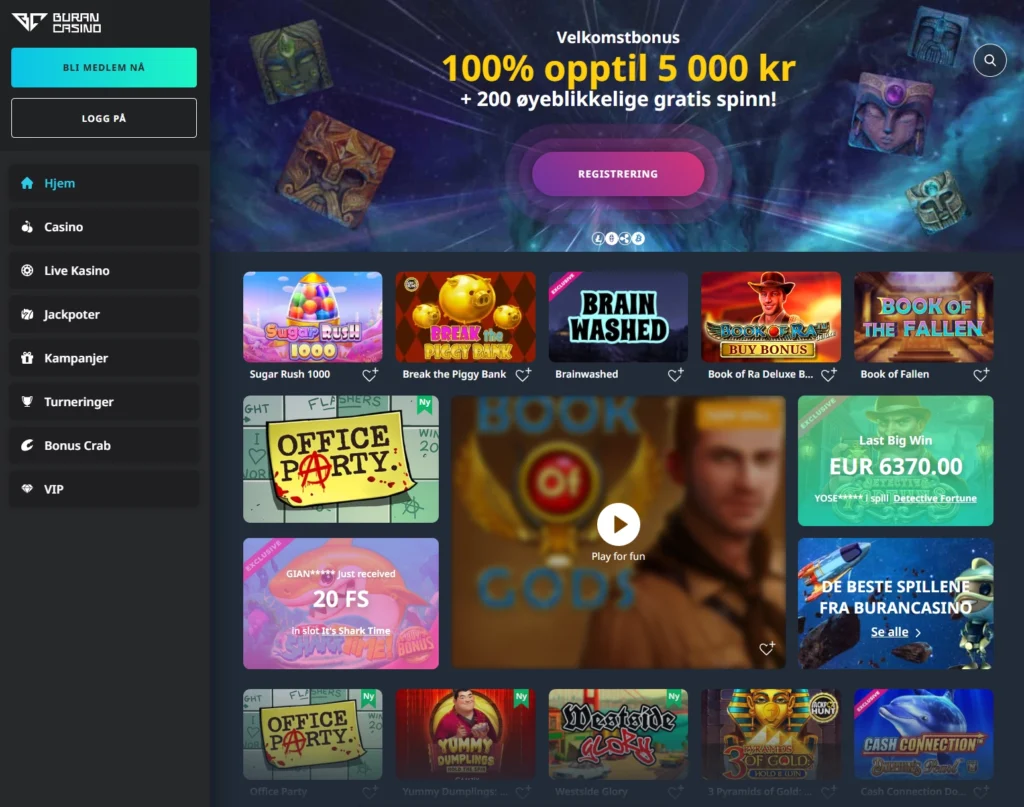Open the search magnifier icon
The width and height of the screenshot is (1024, 807).
pos(990,61)
